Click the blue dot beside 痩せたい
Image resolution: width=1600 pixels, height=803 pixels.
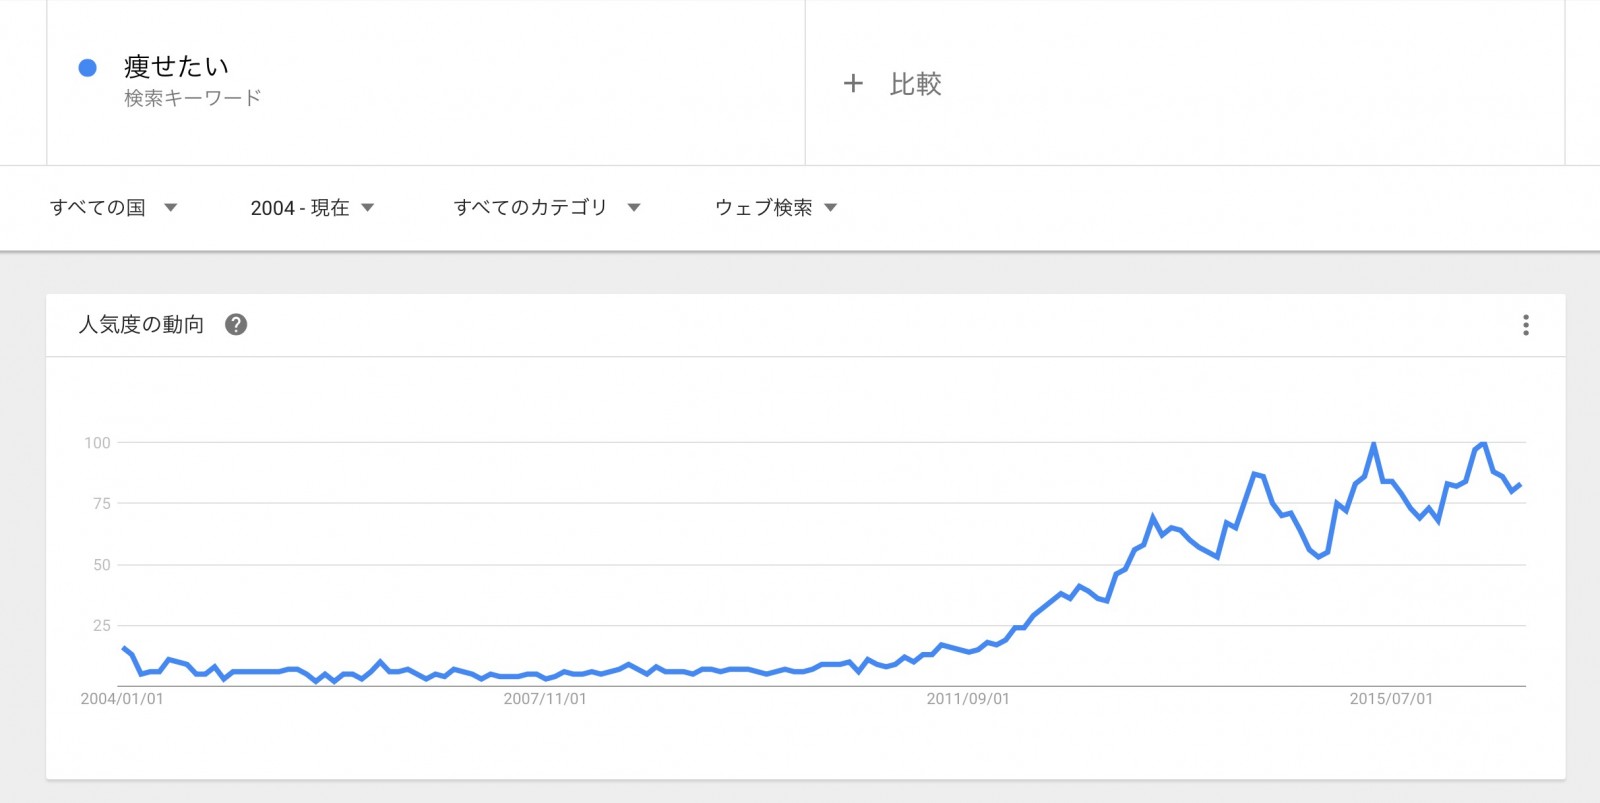(88, 67)
